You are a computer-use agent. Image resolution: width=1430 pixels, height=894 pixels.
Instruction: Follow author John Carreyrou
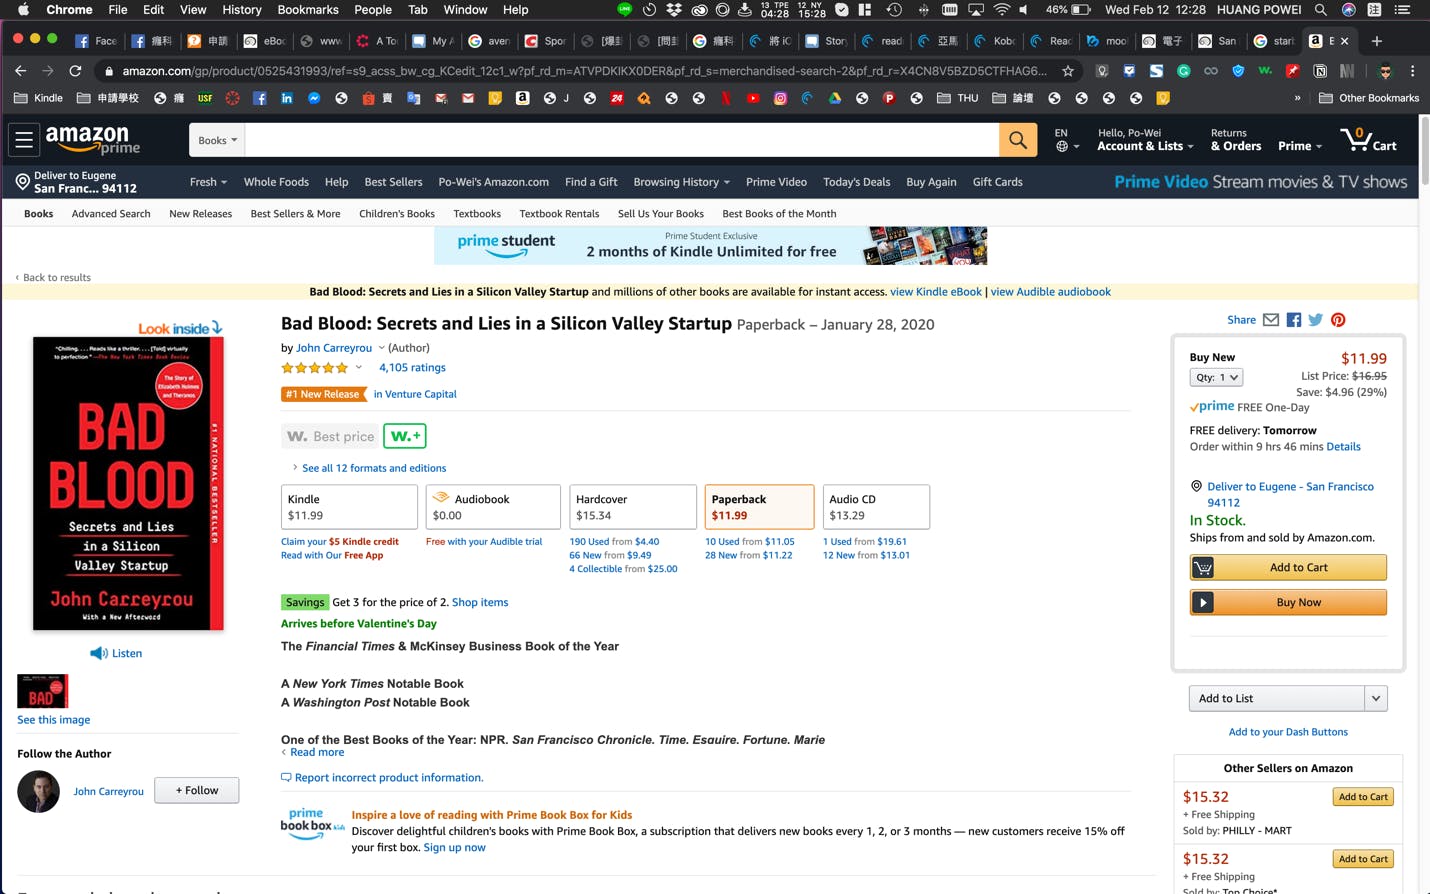click(197, 790)
